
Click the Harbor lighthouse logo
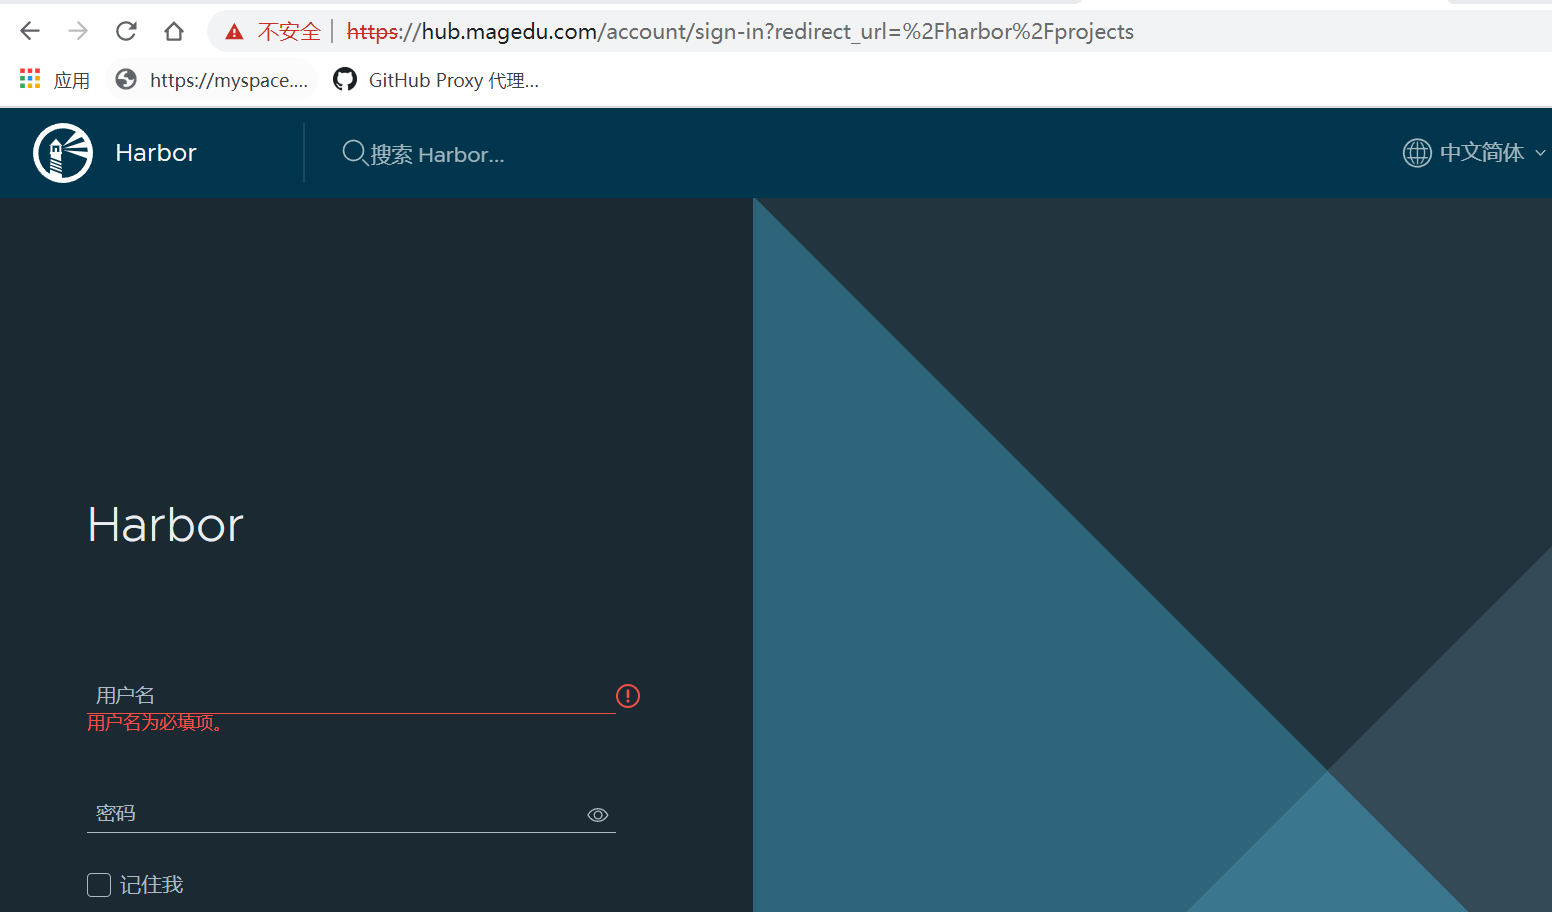pos(63,153)
